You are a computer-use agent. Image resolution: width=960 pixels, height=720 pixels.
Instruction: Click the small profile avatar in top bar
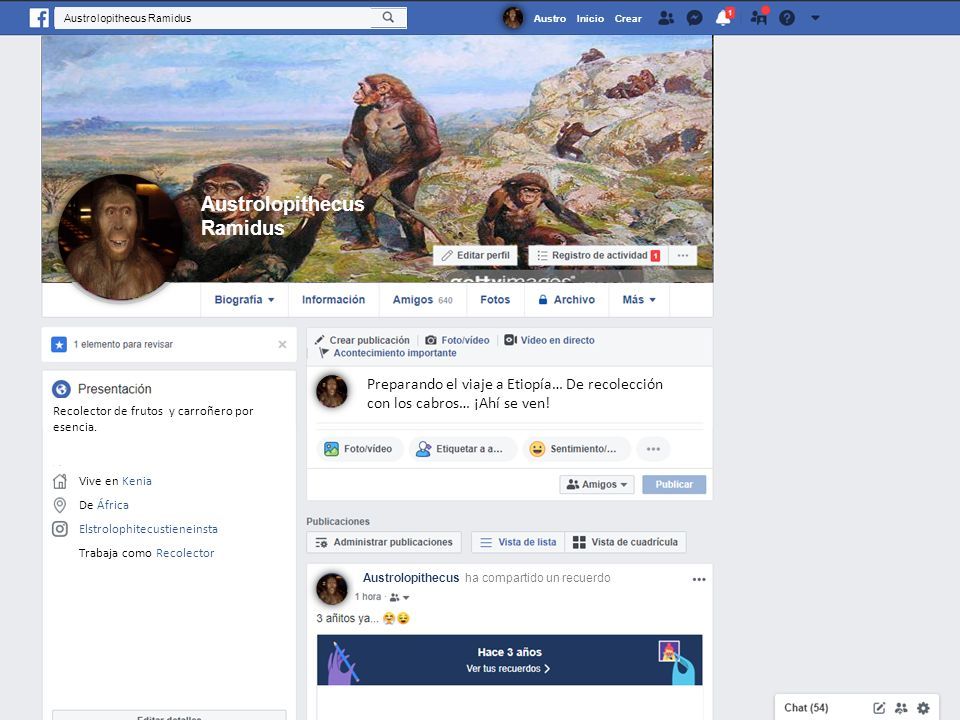[x=512, y=18]
